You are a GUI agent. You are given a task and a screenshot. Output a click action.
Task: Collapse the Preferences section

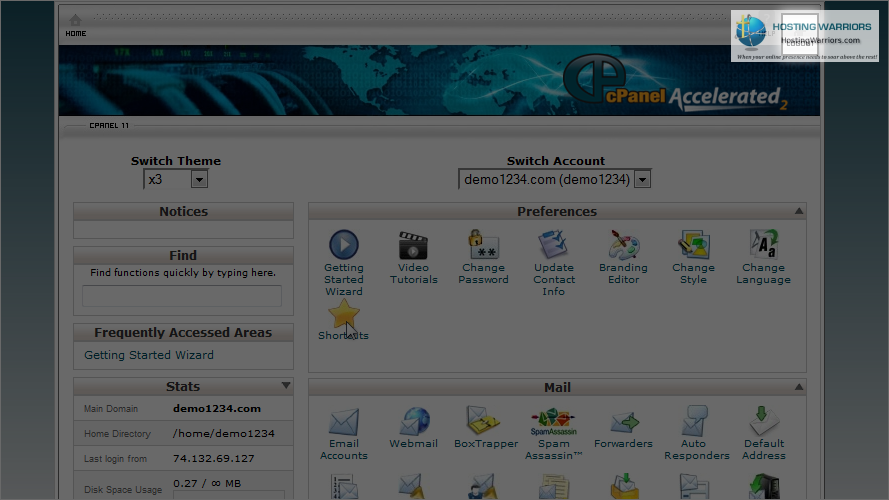(x=799, y=211)
